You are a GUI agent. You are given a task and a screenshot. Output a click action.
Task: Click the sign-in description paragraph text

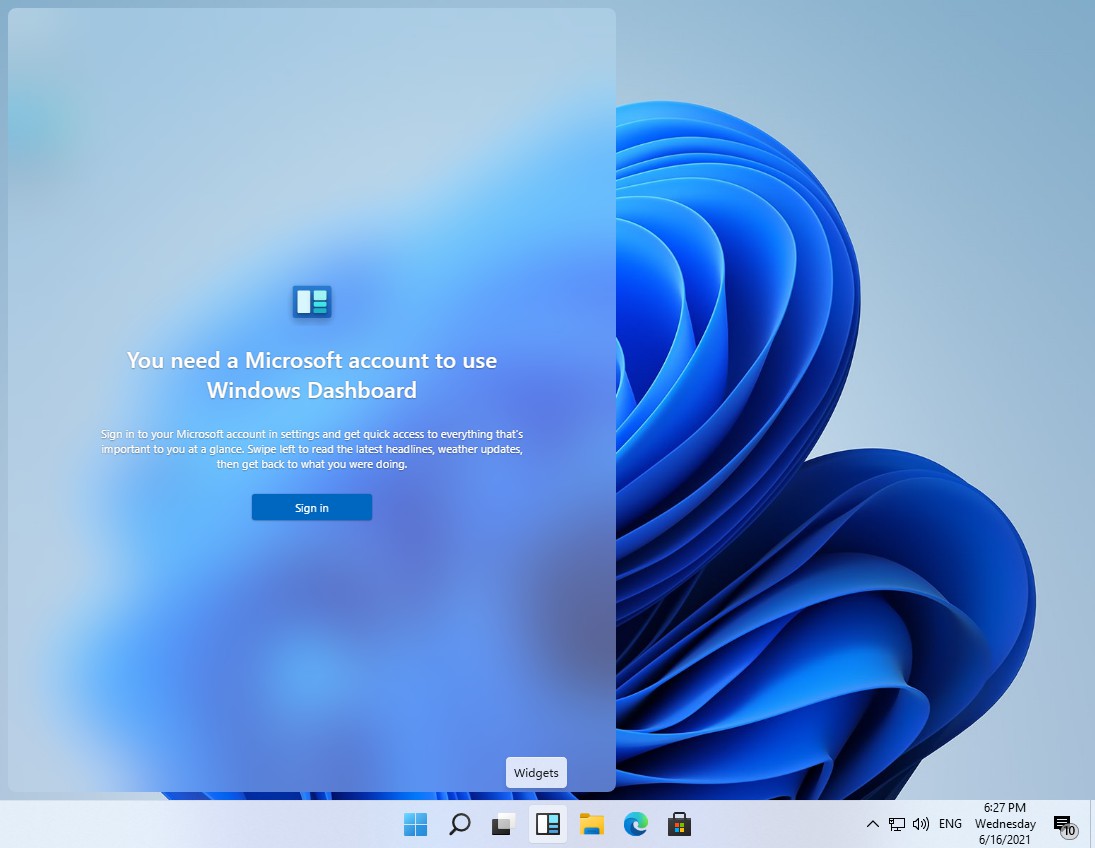click(311, 449)
